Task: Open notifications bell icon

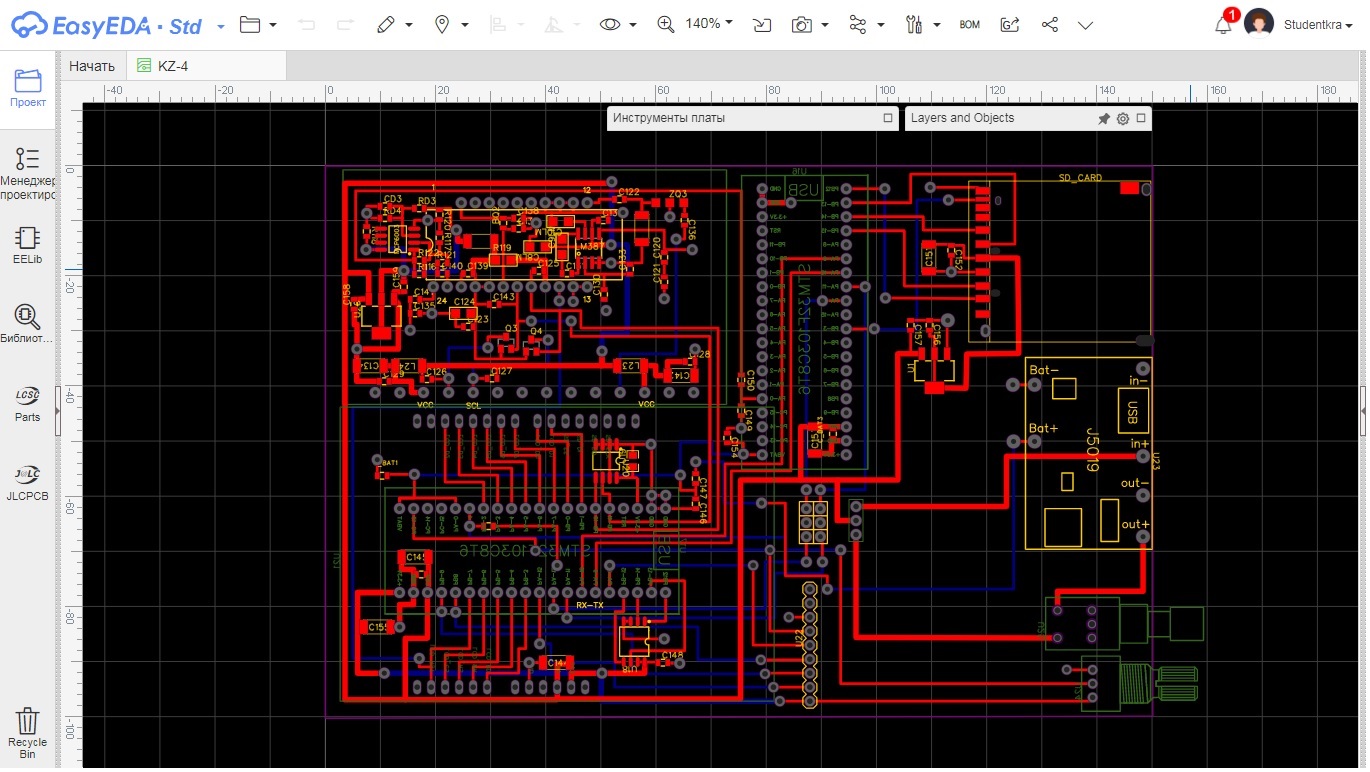Action: (x=1223, y=25)
